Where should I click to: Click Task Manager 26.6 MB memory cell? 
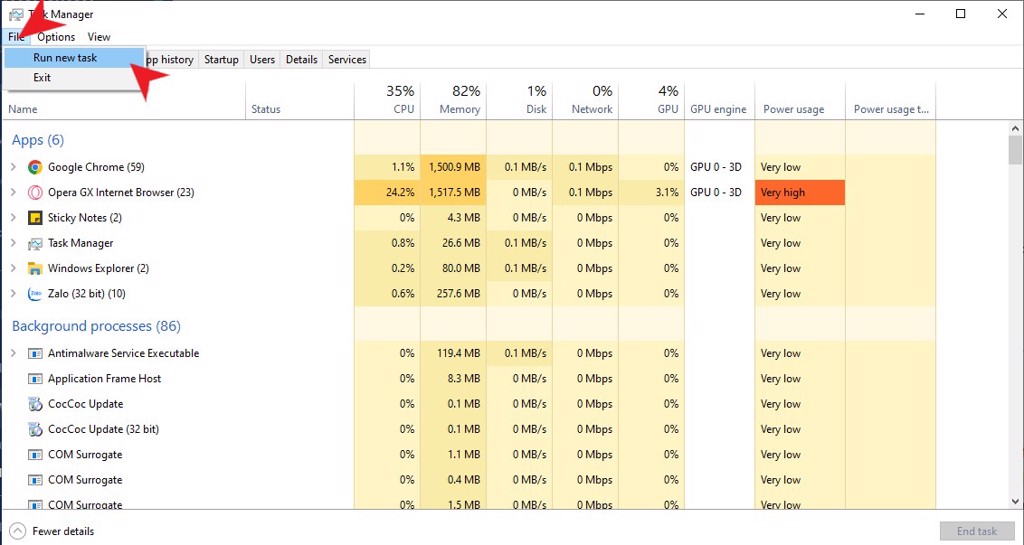[453, 243]
